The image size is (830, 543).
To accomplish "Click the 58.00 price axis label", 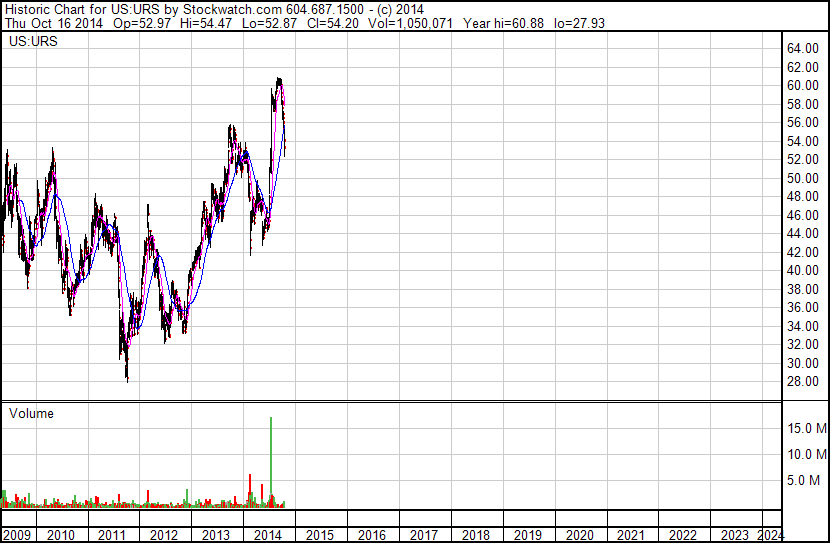I will point(803,104).
